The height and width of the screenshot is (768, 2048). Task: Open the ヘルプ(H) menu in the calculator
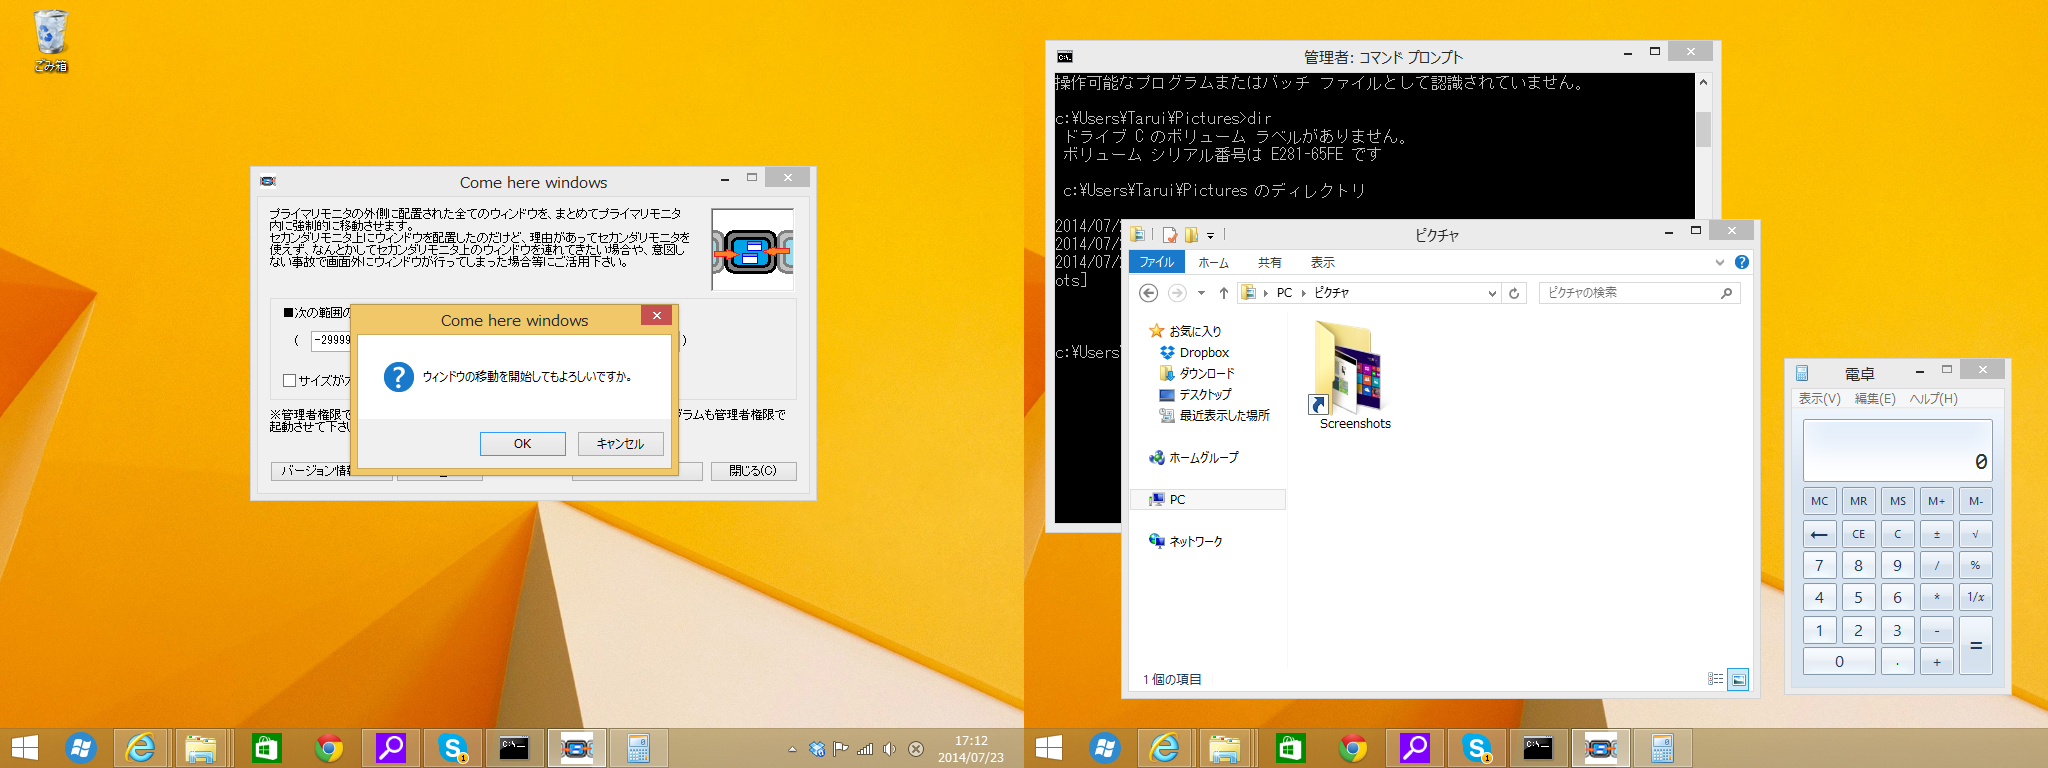(x=1933, y=398)
